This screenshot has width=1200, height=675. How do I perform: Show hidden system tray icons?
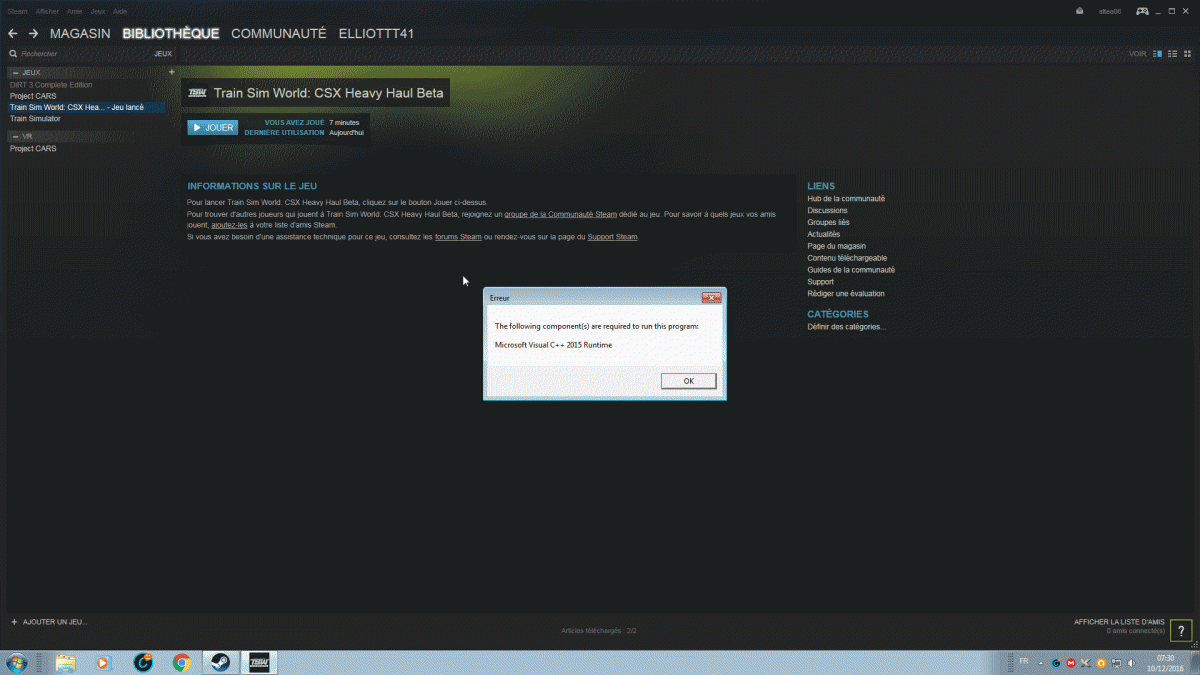pos(1040,662)
